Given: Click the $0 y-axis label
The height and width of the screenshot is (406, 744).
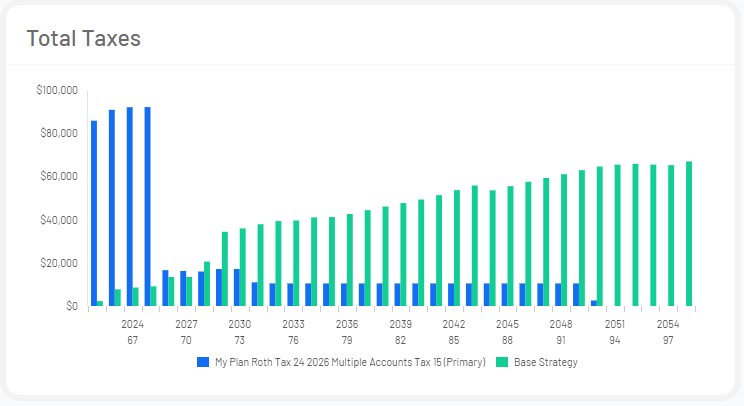Looking at the screenshot, I should 70,306.
